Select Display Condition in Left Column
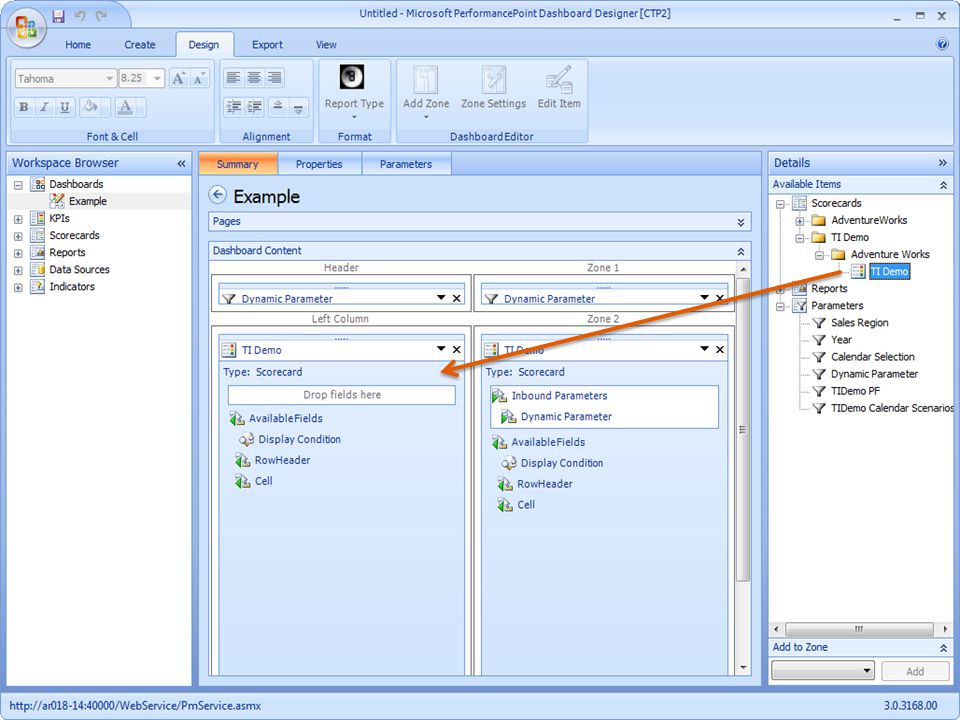 pos(299,439)
